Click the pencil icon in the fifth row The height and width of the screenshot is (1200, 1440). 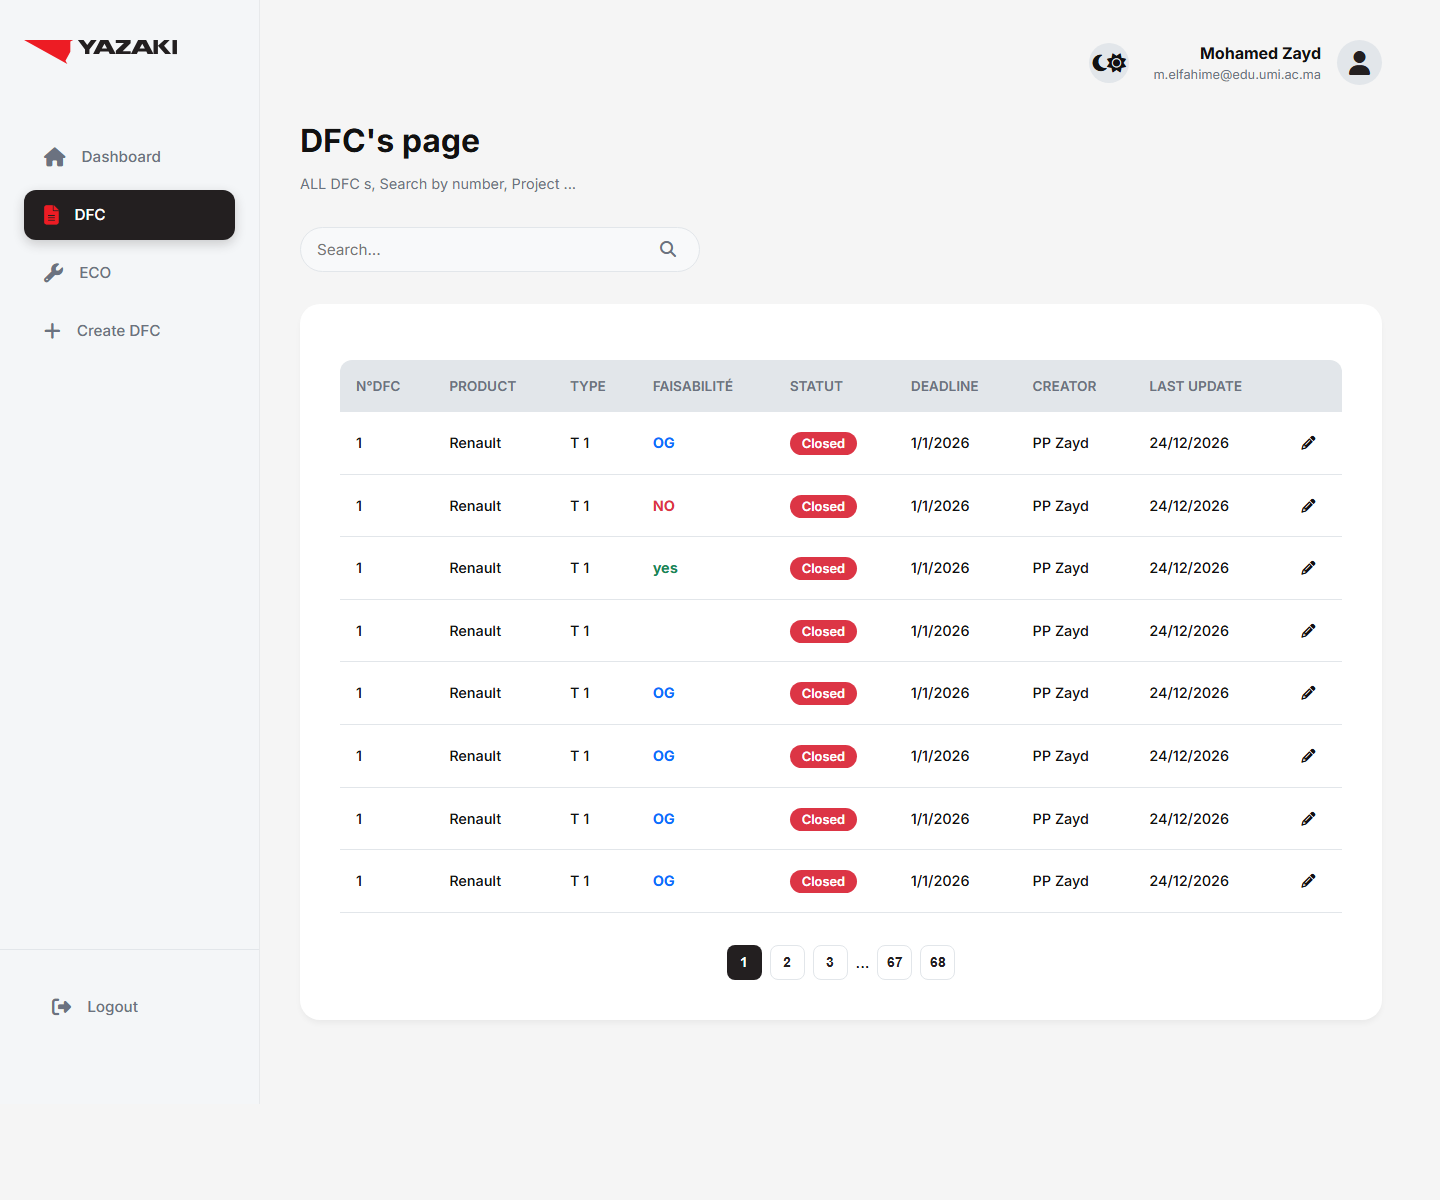(x=1308, y=693)
